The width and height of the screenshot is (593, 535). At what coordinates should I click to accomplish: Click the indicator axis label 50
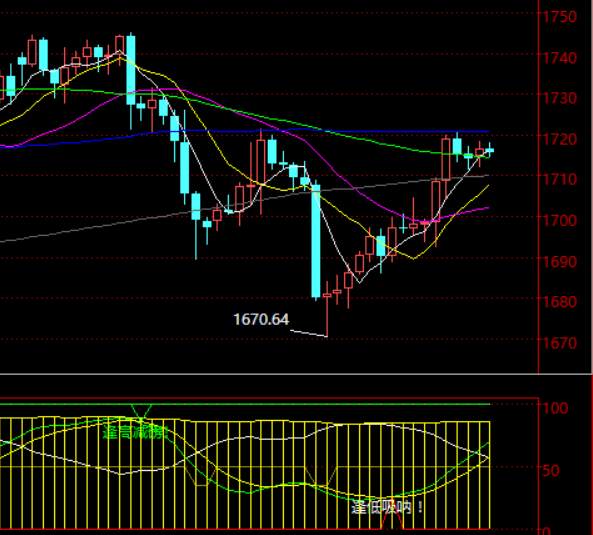coord(551,471)
